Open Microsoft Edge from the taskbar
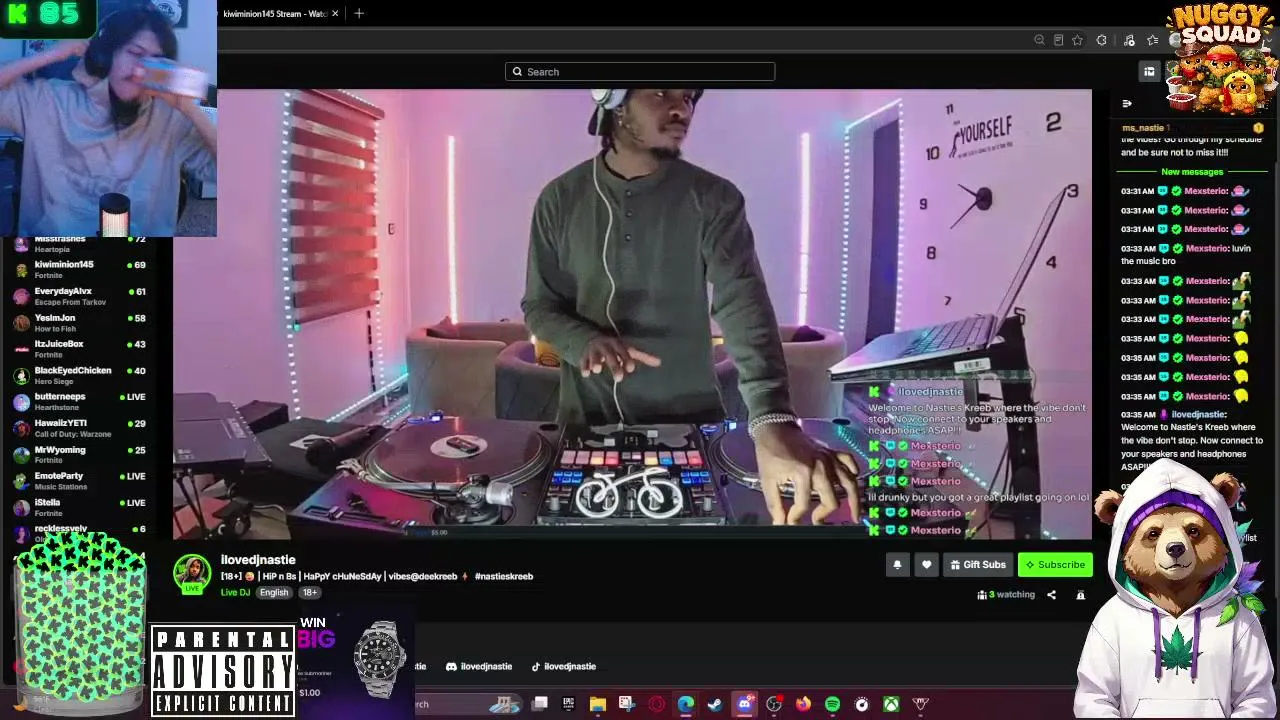The width and height of the screenshot is (1280, 720). tap(686, 705)
